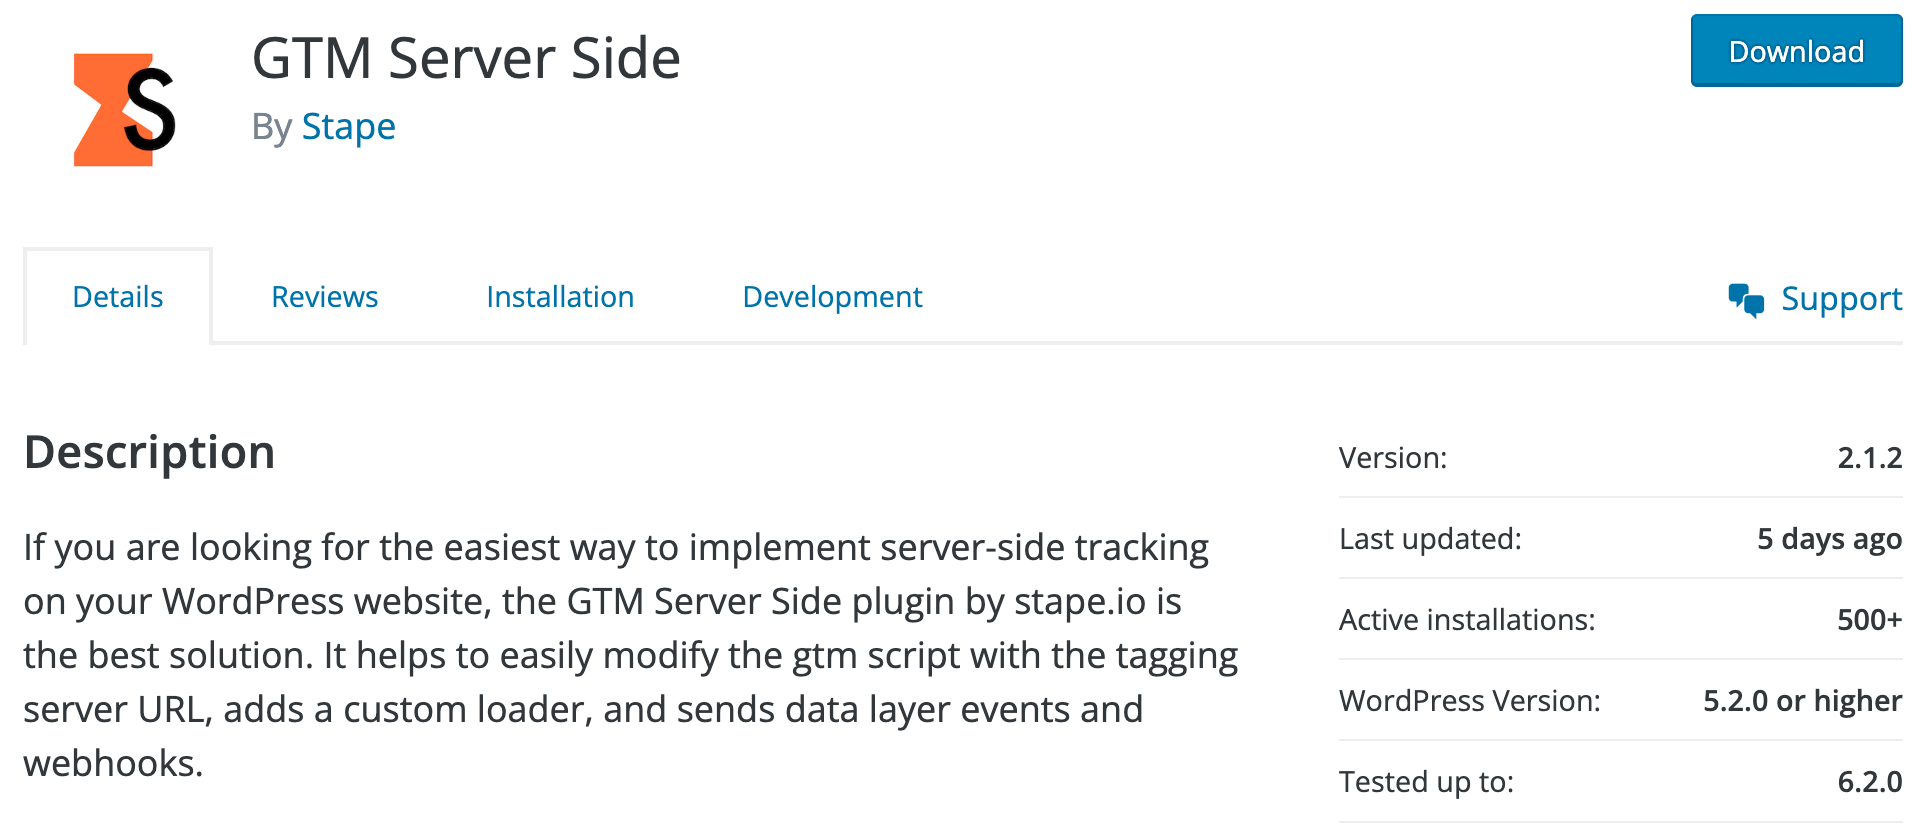Click the Active installations label
Viewport: 1932px width, 834px height.
(1466, 619)
